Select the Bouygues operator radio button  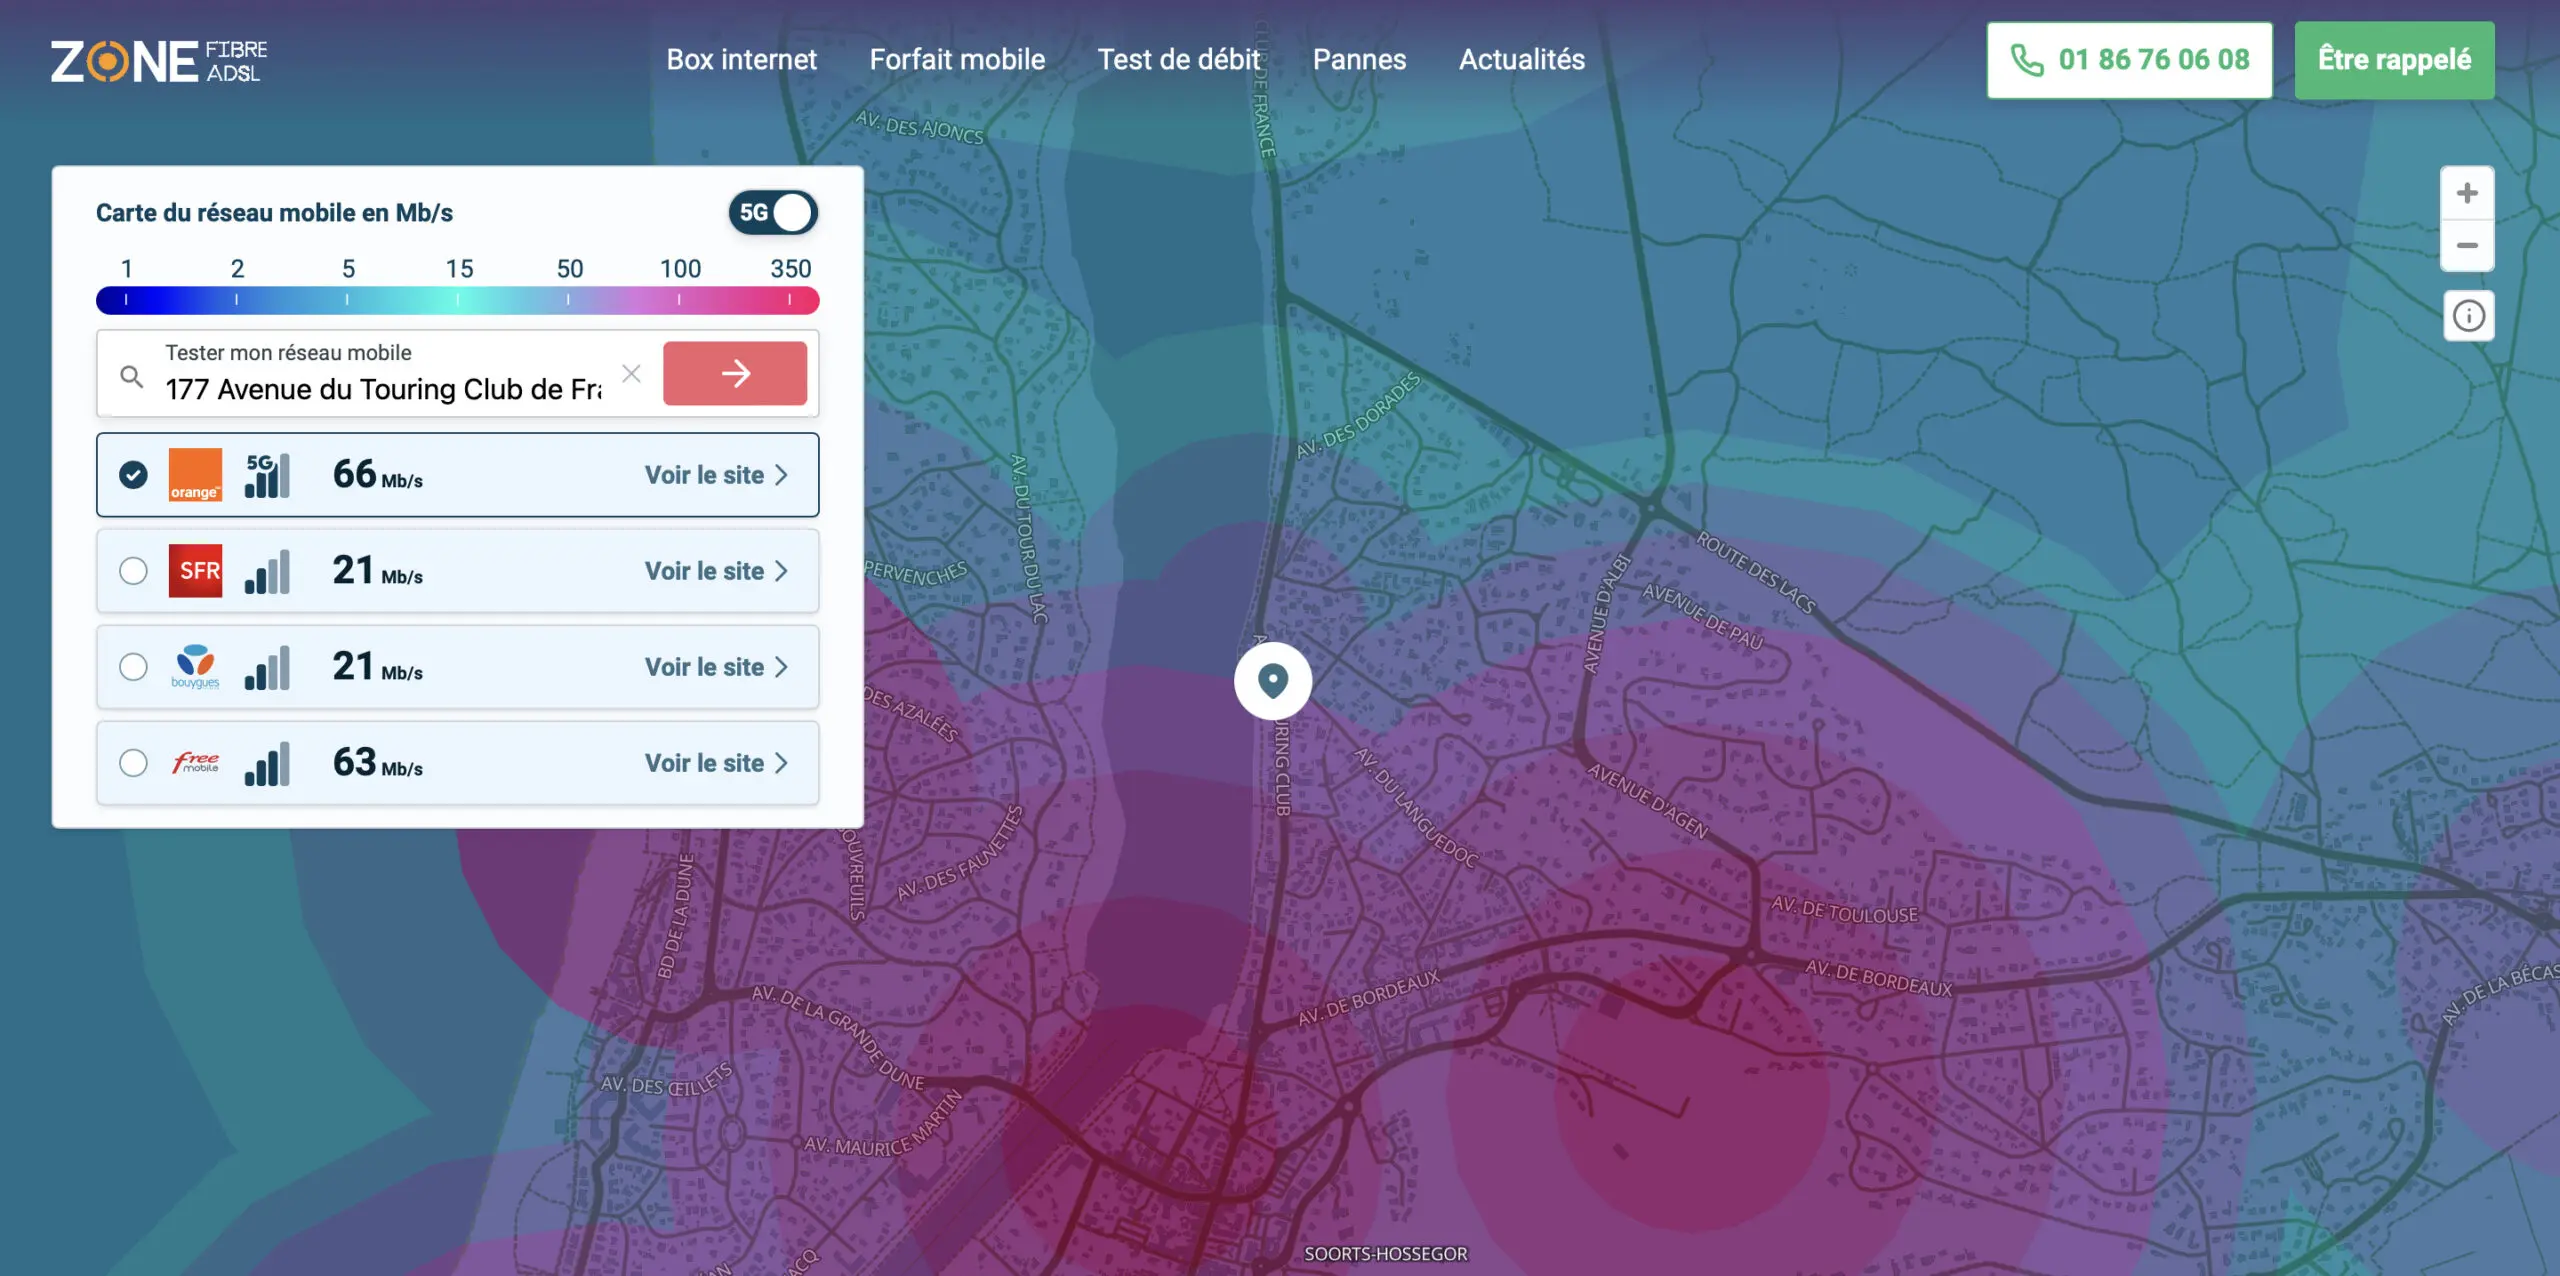point(133,667)
